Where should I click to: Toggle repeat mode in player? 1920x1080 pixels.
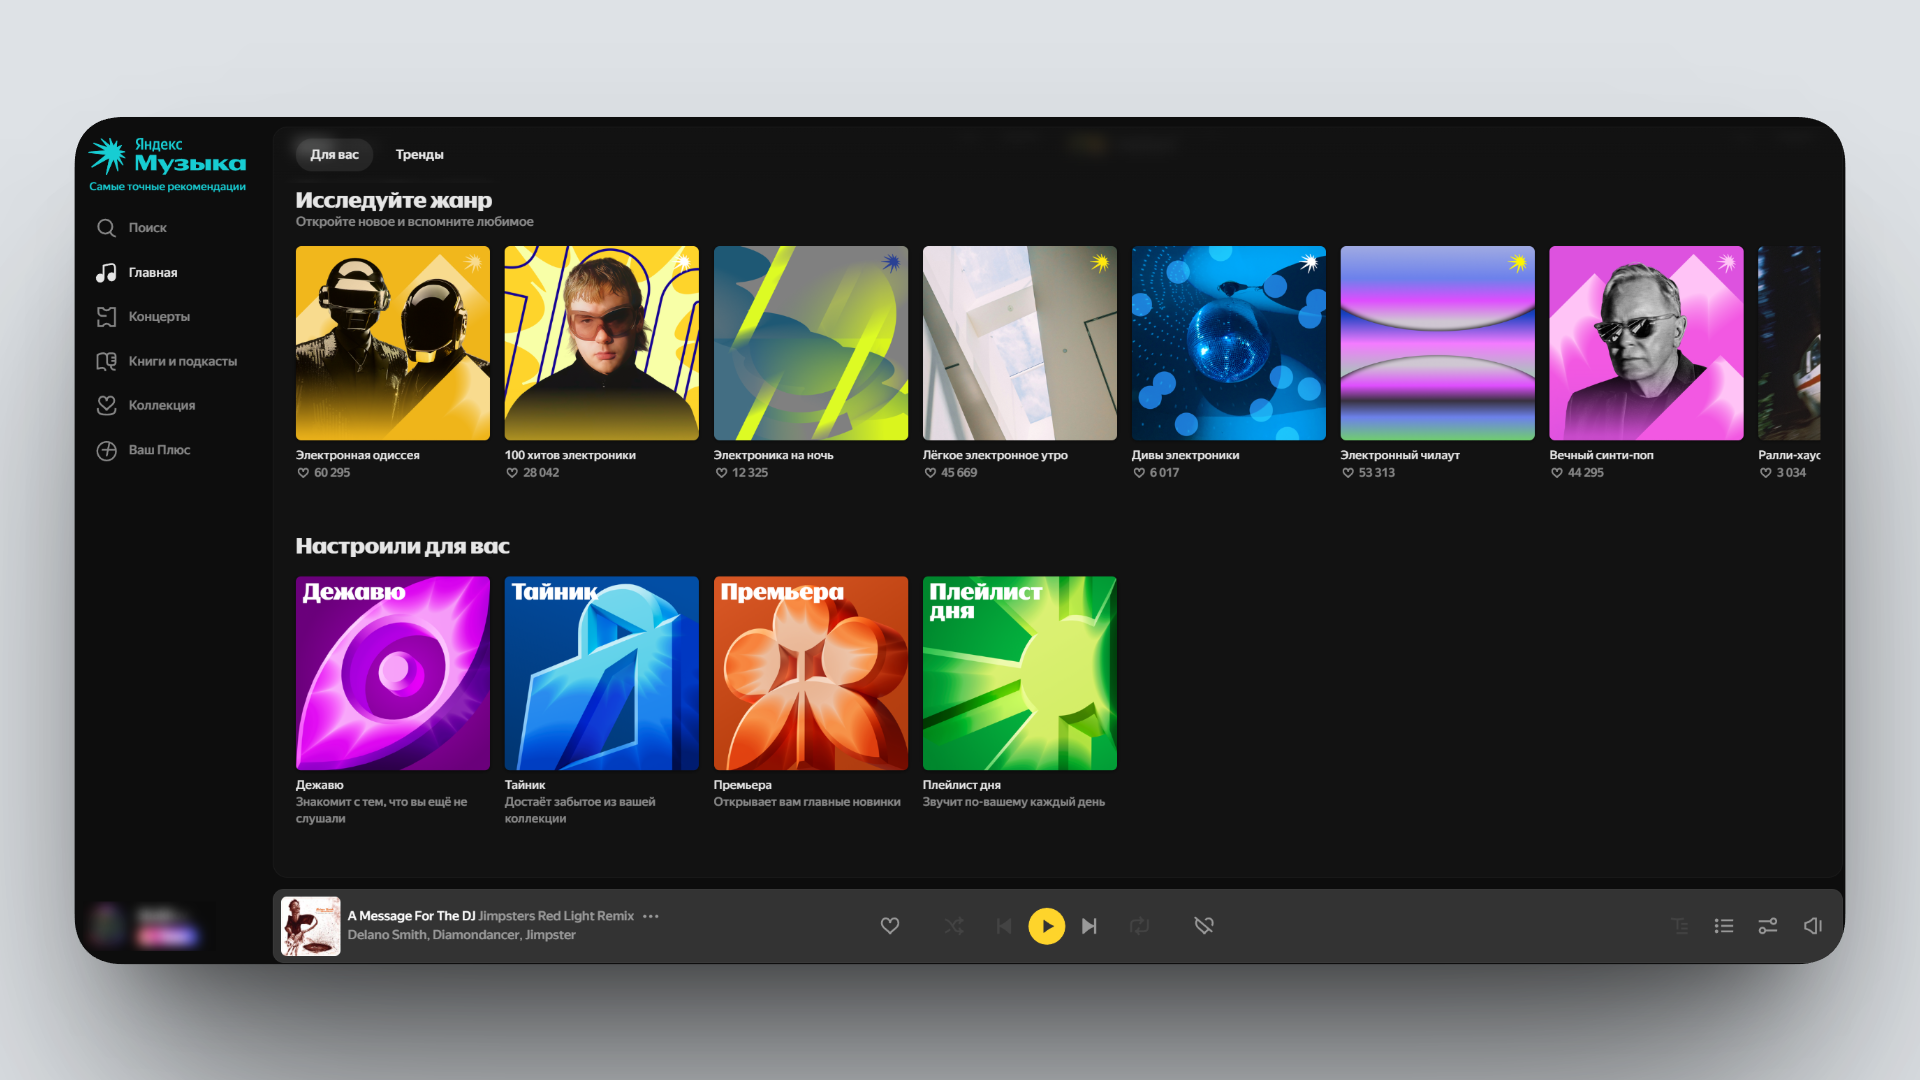[1139, 926]
